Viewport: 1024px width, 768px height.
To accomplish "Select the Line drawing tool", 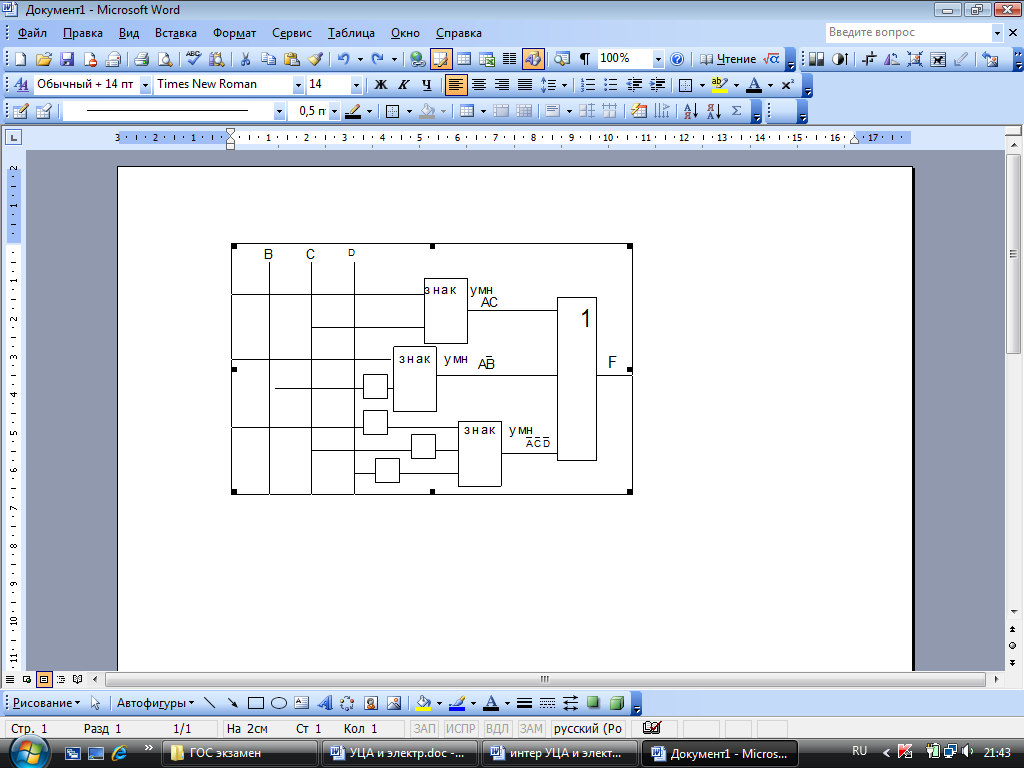I will (210, 703).
